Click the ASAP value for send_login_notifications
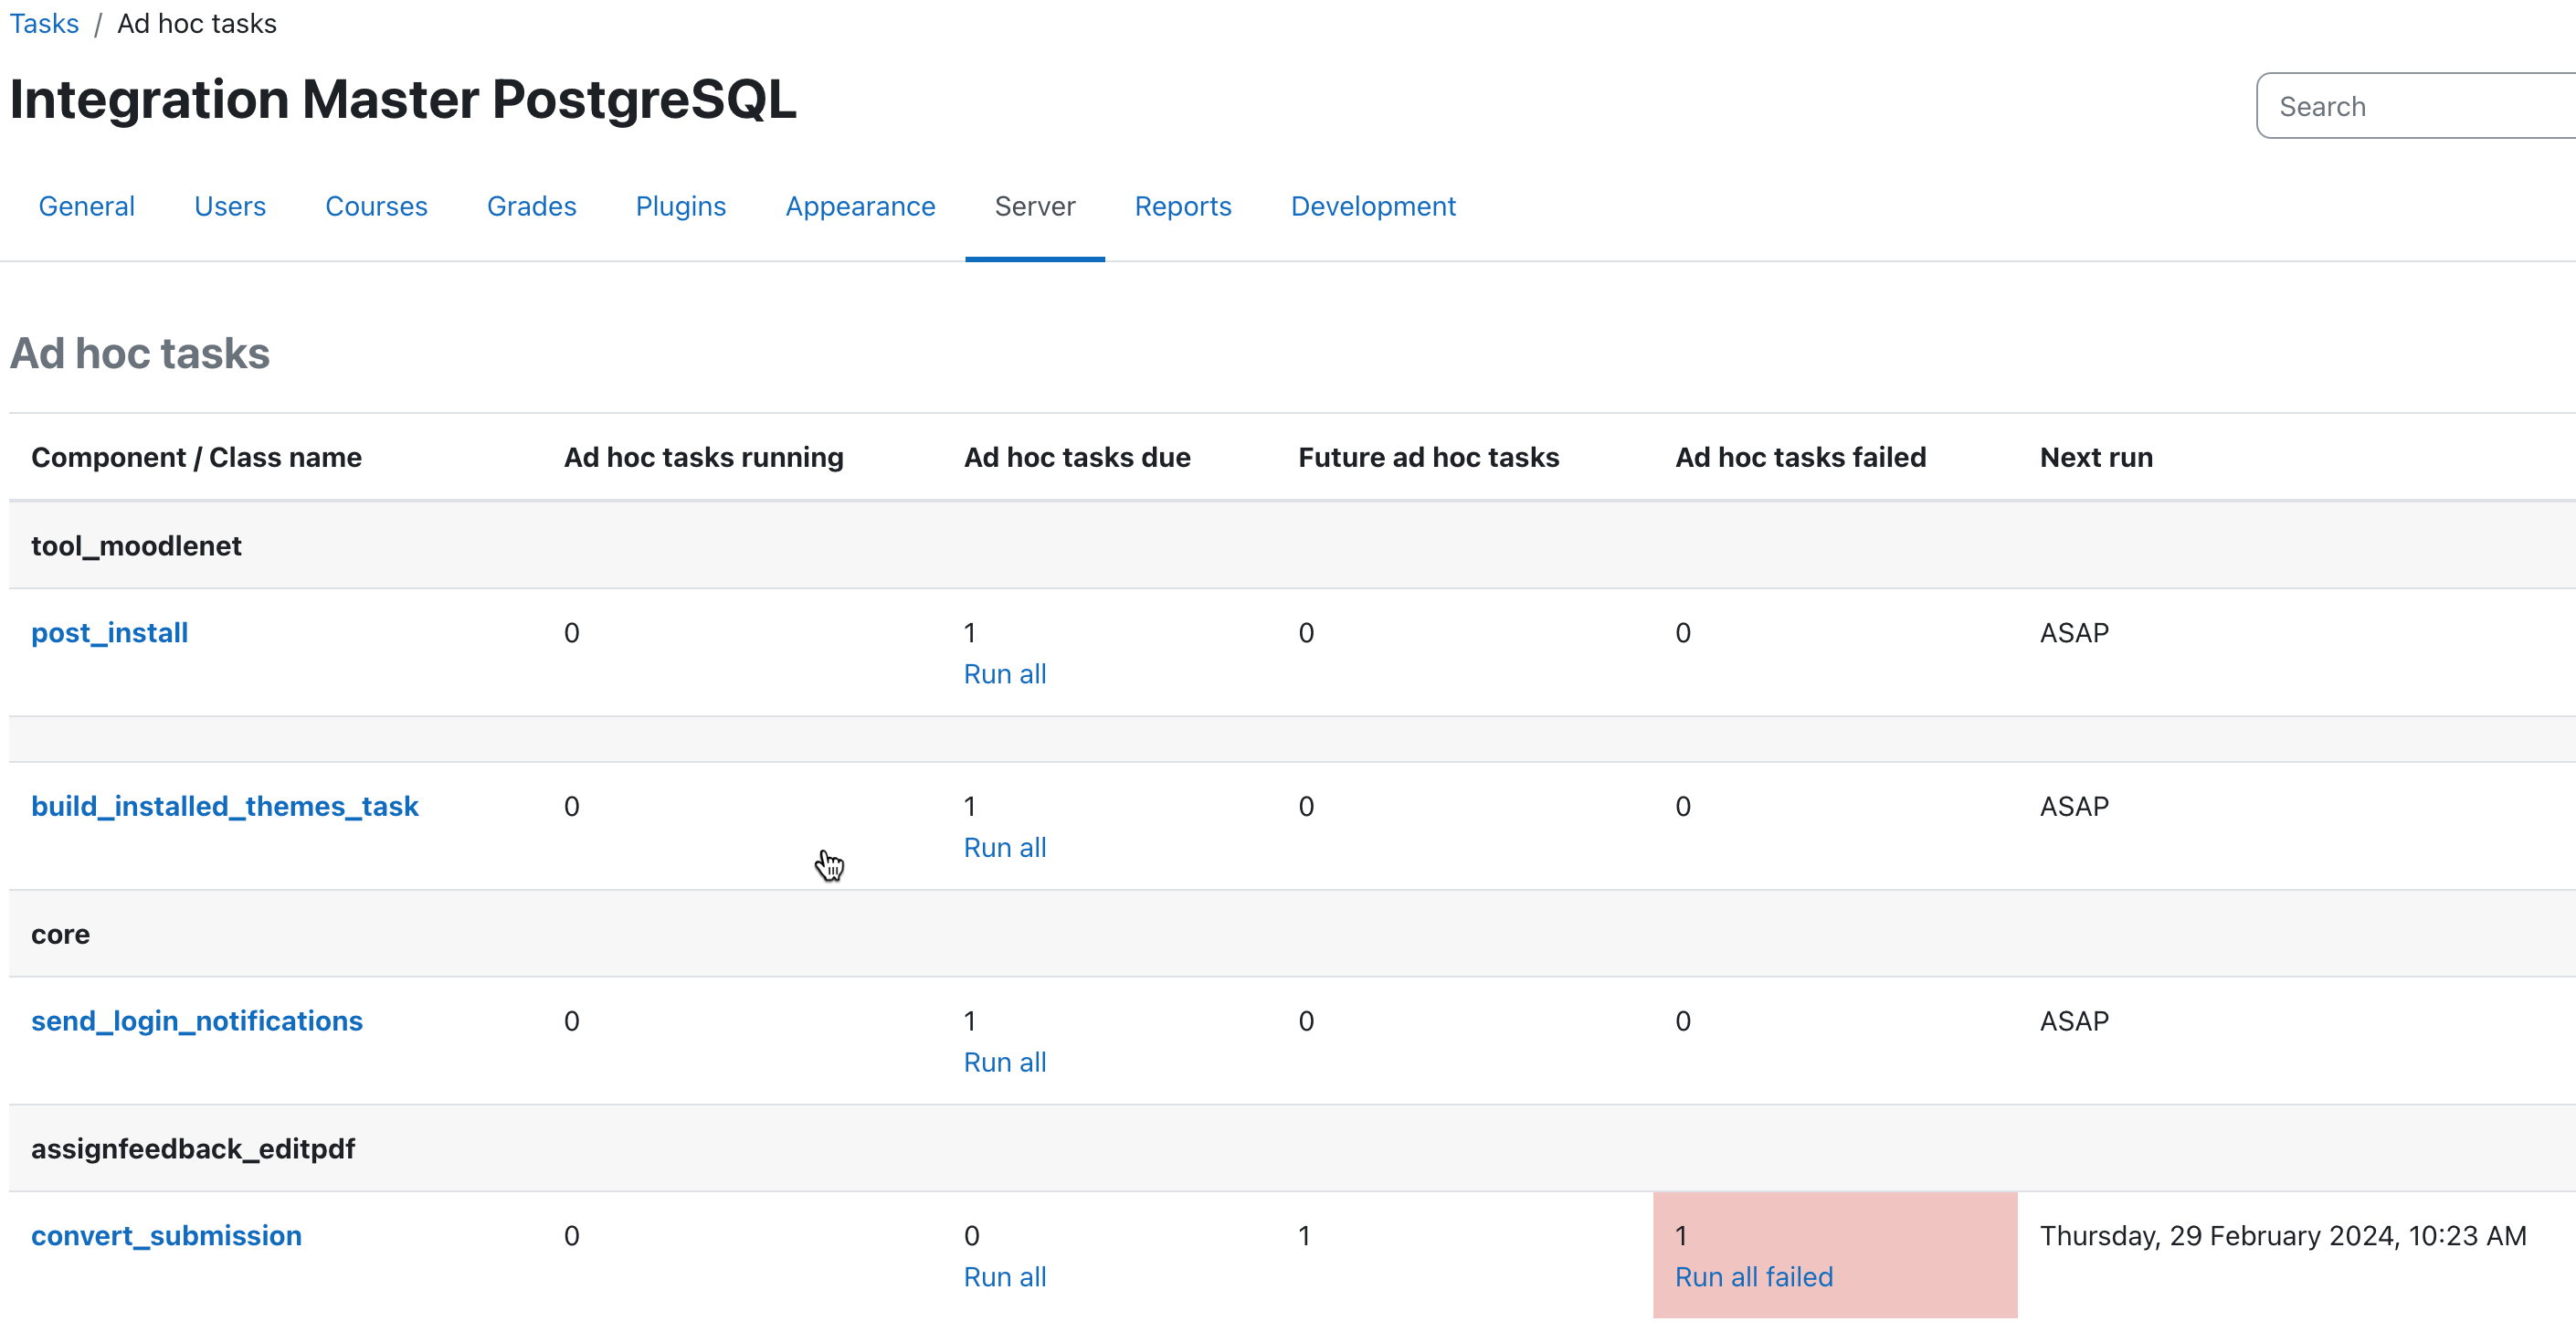The image size is (2576, 1343). click(2074, 1021)
